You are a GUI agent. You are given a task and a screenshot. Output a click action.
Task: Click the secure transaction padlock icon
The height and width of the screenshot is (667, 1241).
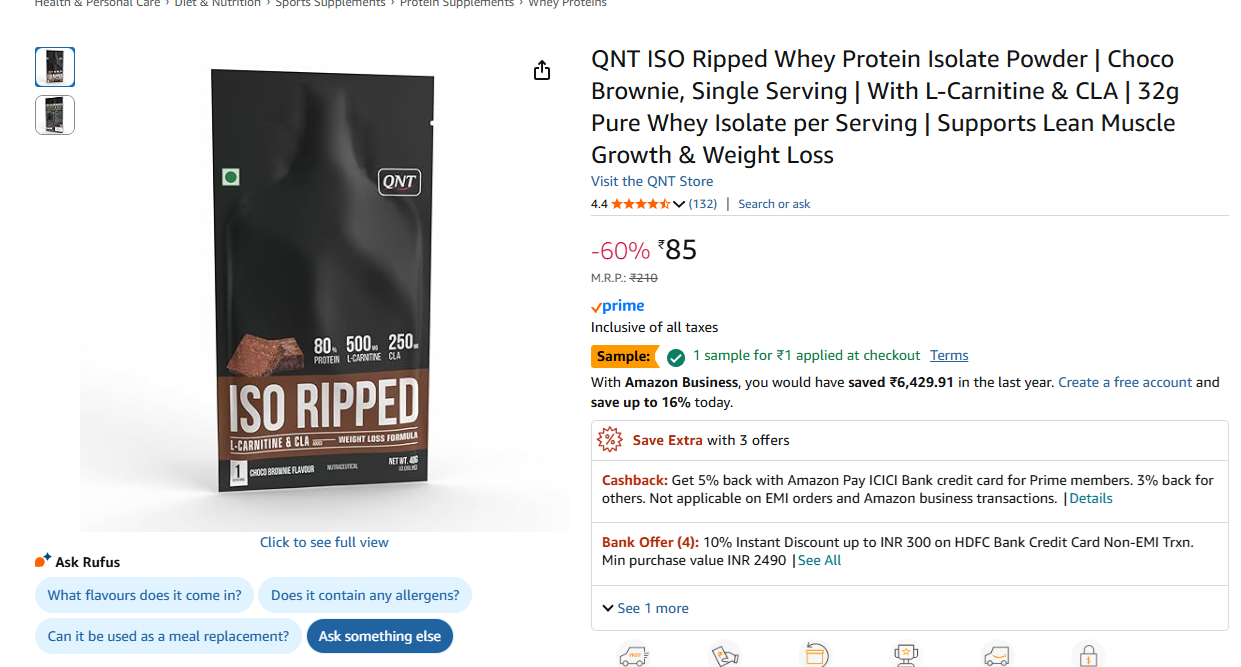click(x=1088, y=656)
